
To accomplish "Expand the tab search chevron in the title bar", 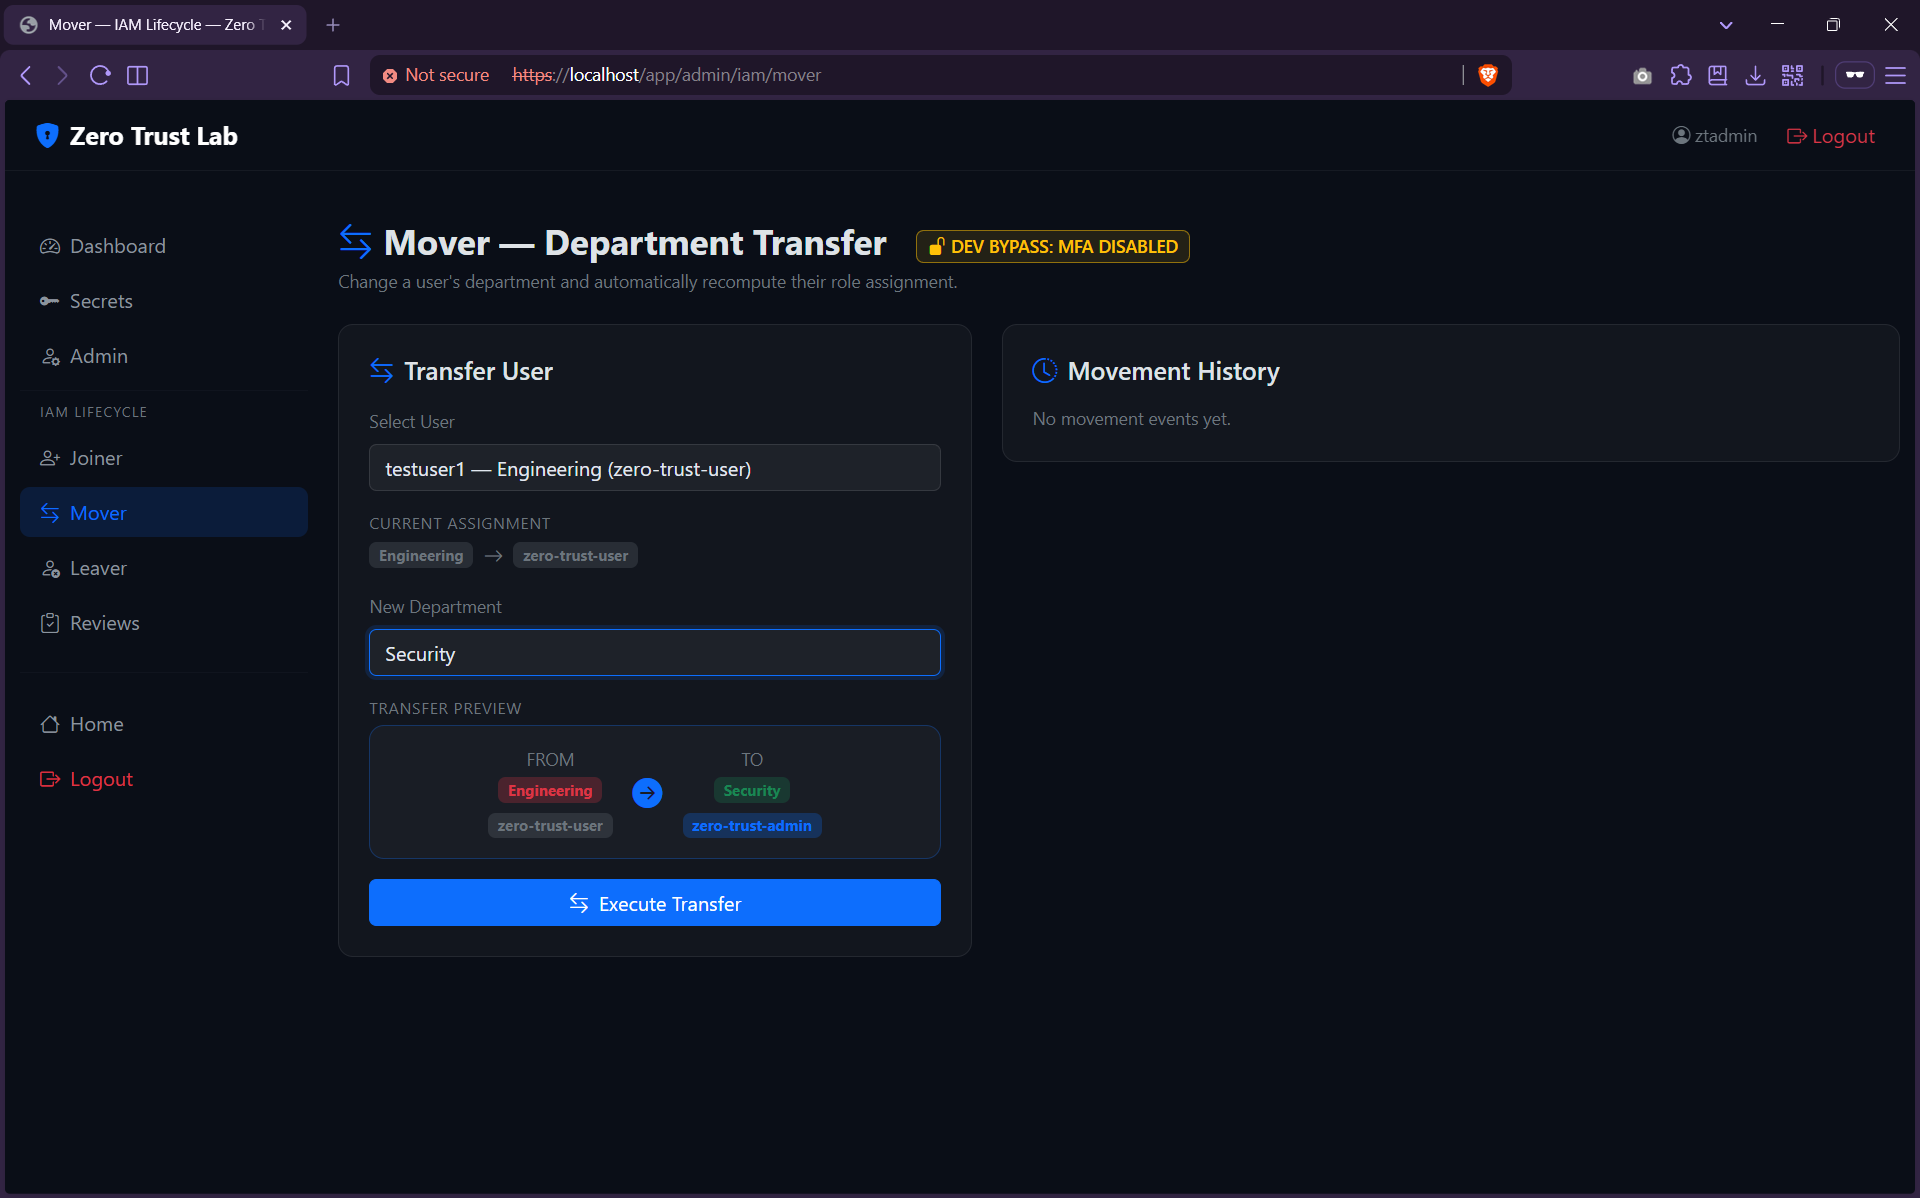I will coord(1726,25).
